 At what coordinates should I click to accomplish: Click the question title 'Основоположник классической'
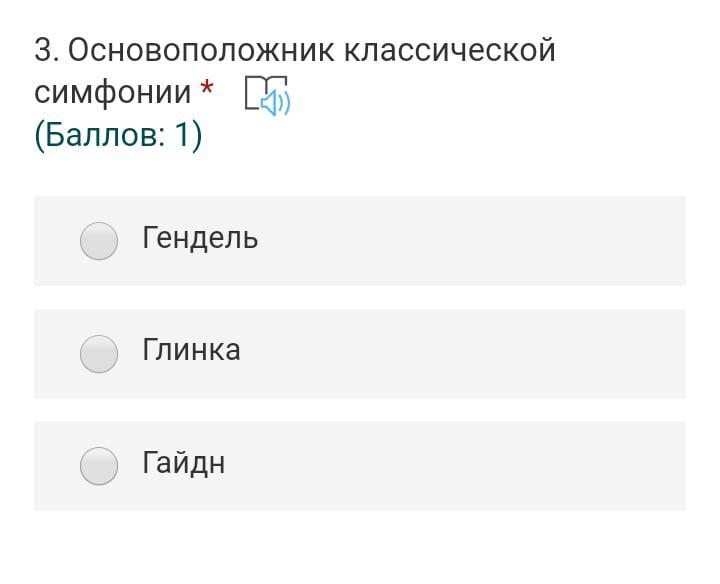310,50
